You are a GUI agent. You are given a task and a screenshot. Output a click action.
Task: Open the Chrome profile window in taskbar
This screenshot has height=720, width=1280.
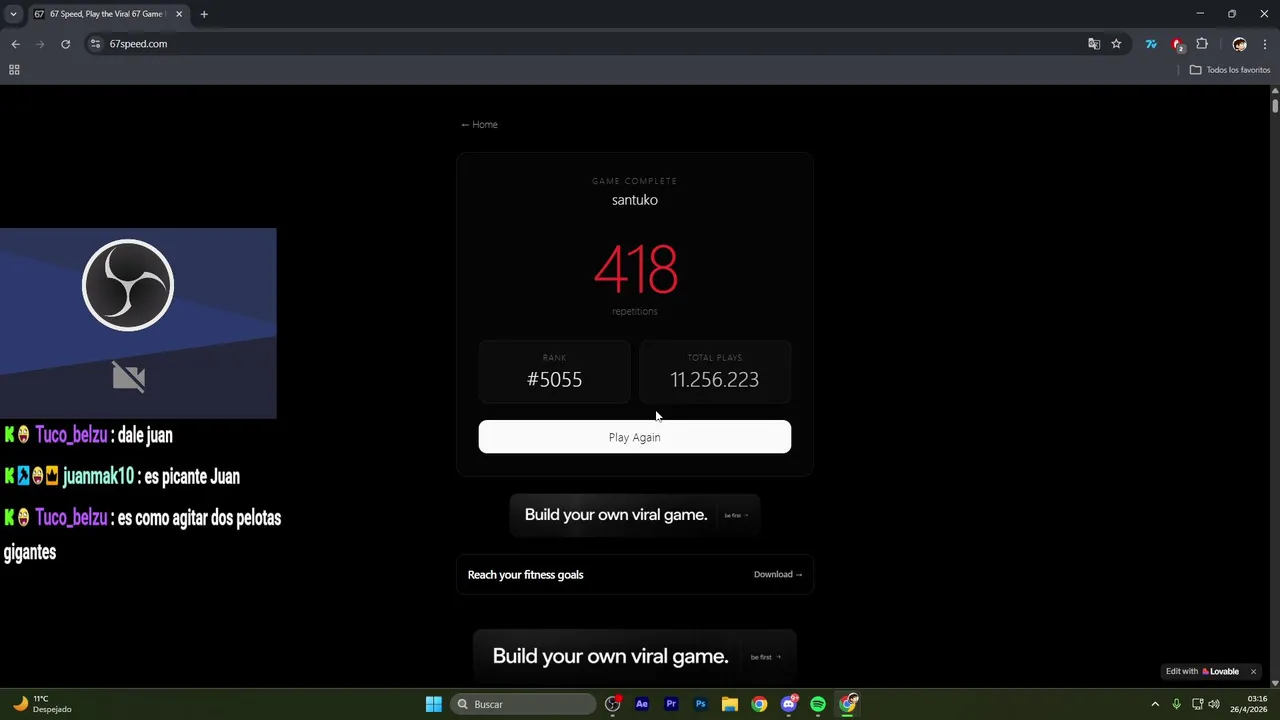848,704
